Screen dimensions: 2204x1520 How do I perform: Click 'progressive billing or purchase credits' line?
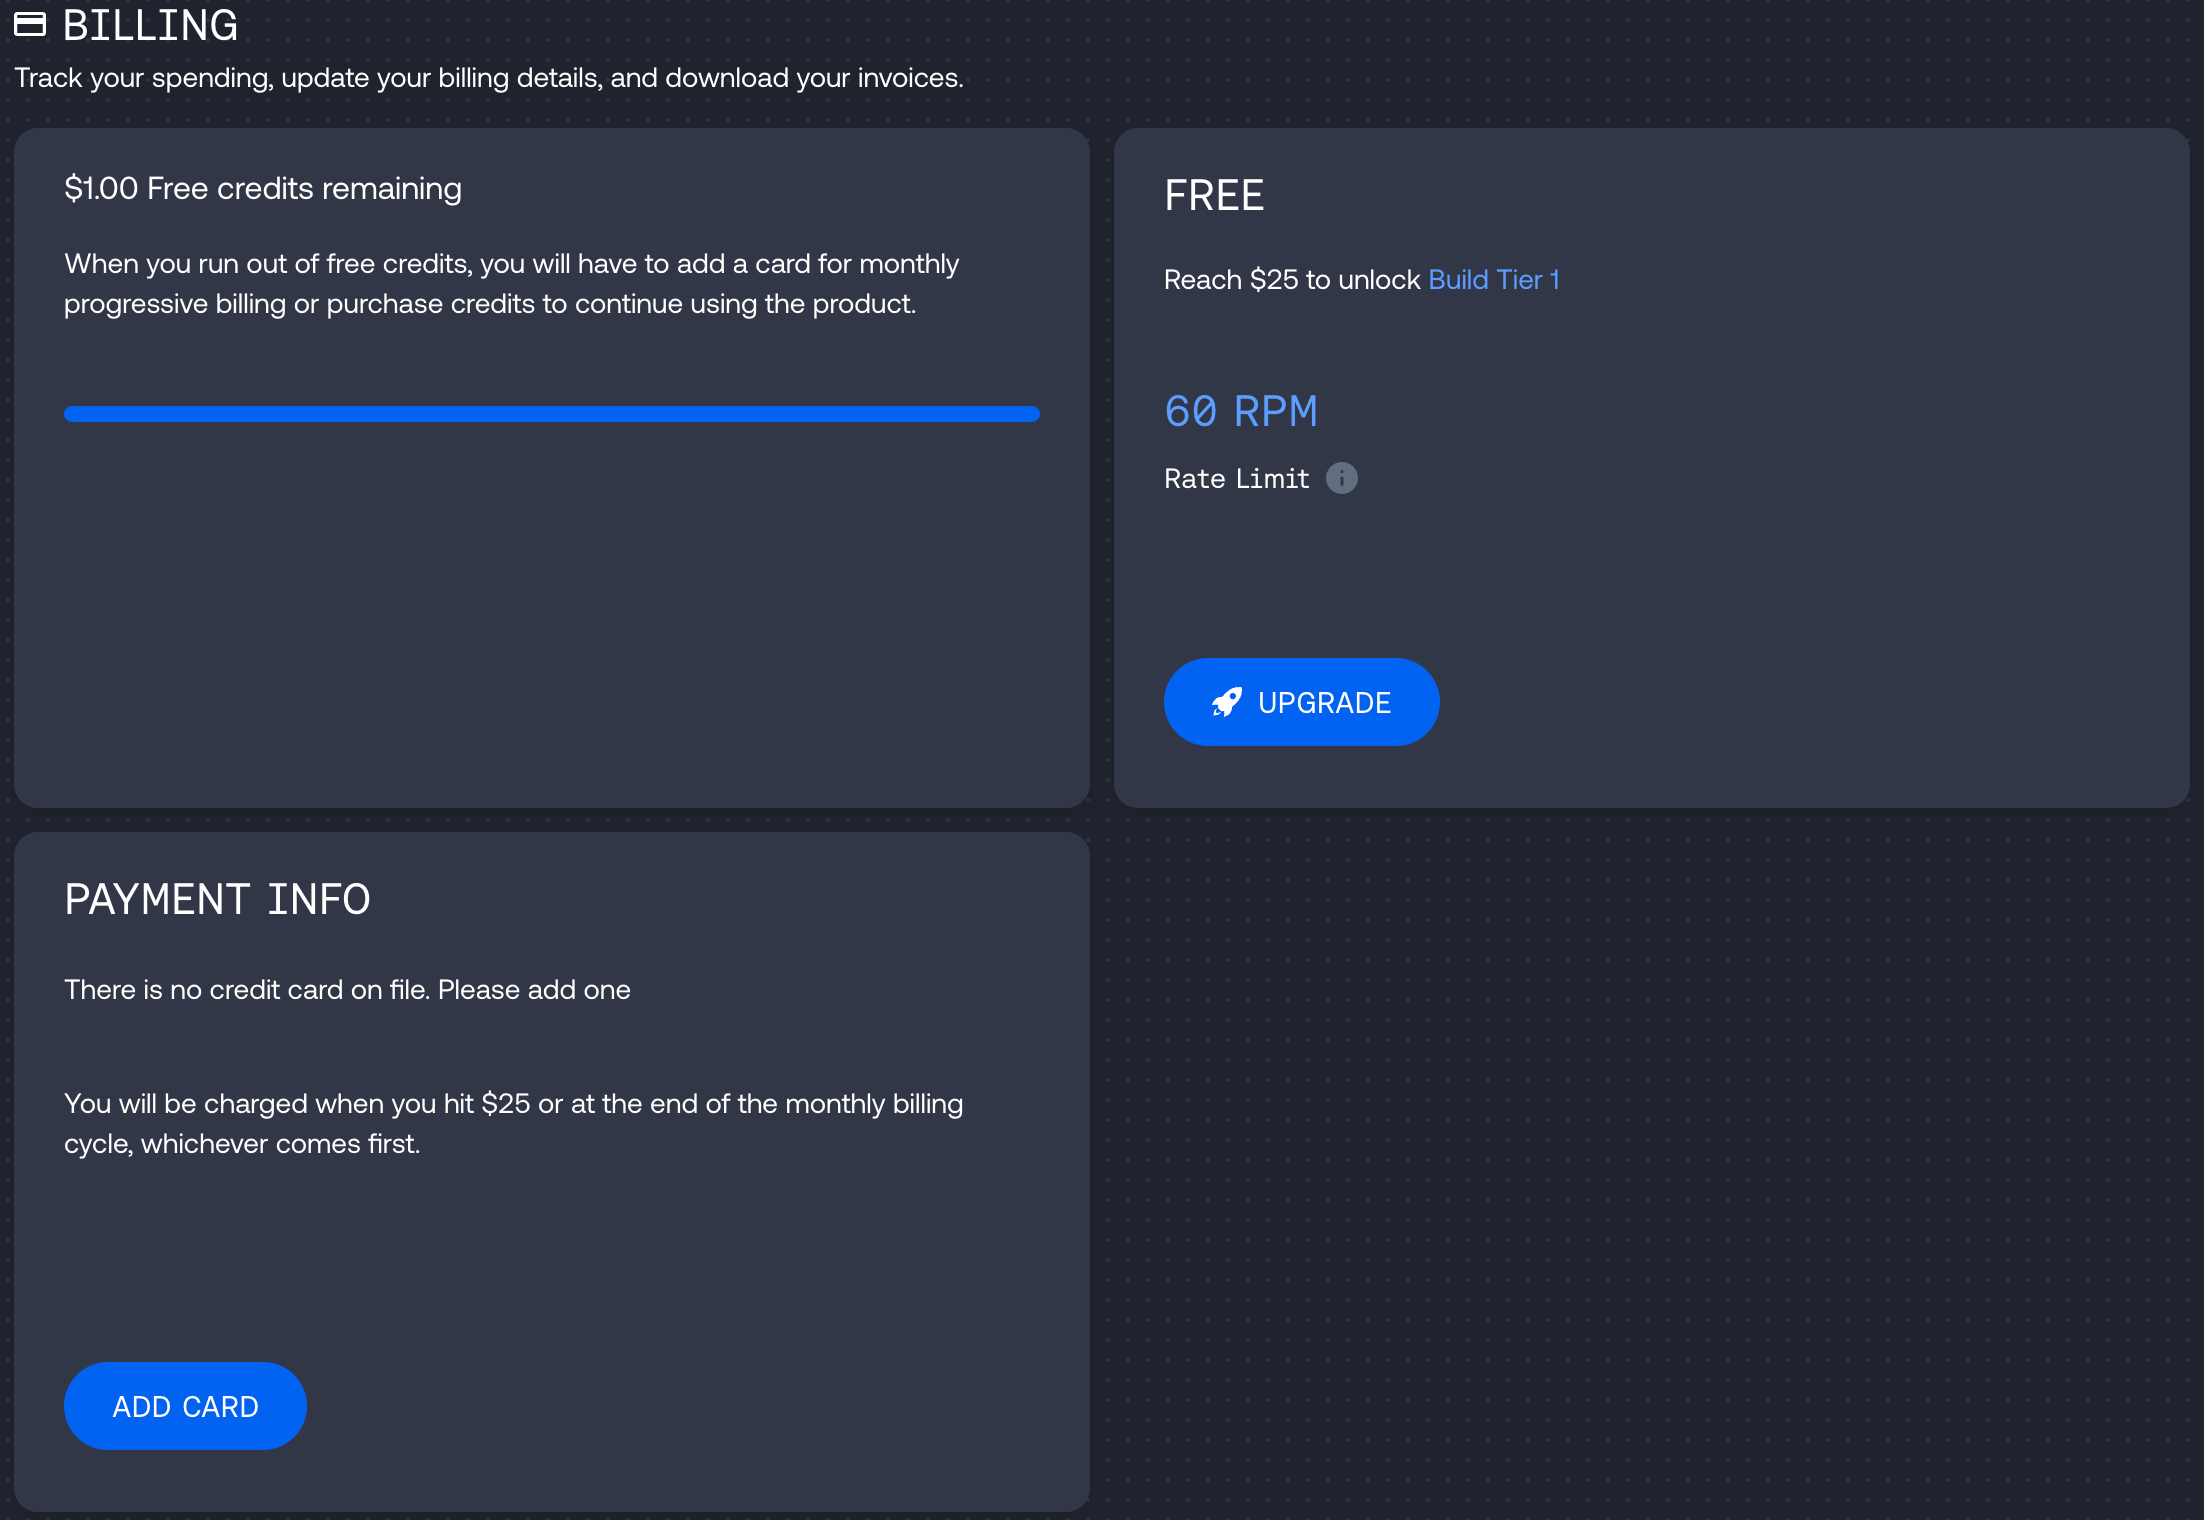pos(490,304)
